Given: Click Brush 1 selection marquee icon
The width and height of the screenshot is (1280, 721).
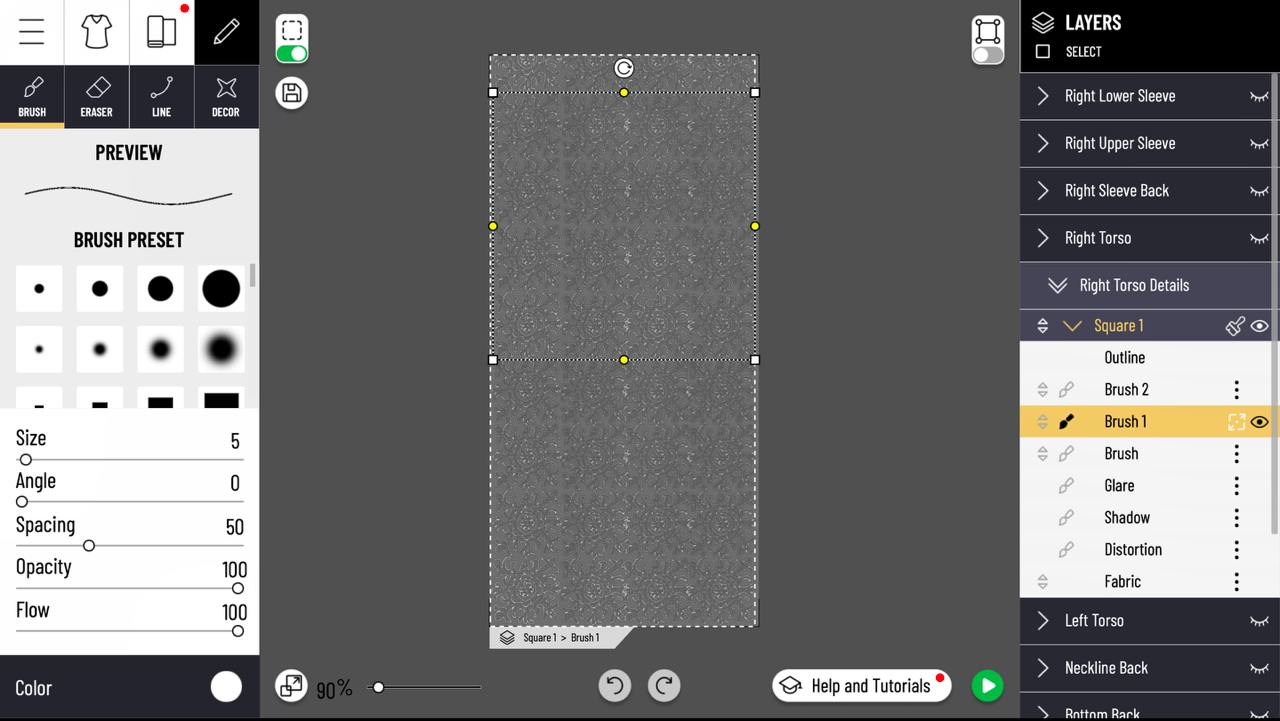Looking at the screenshot, I should pos(1236,422).
